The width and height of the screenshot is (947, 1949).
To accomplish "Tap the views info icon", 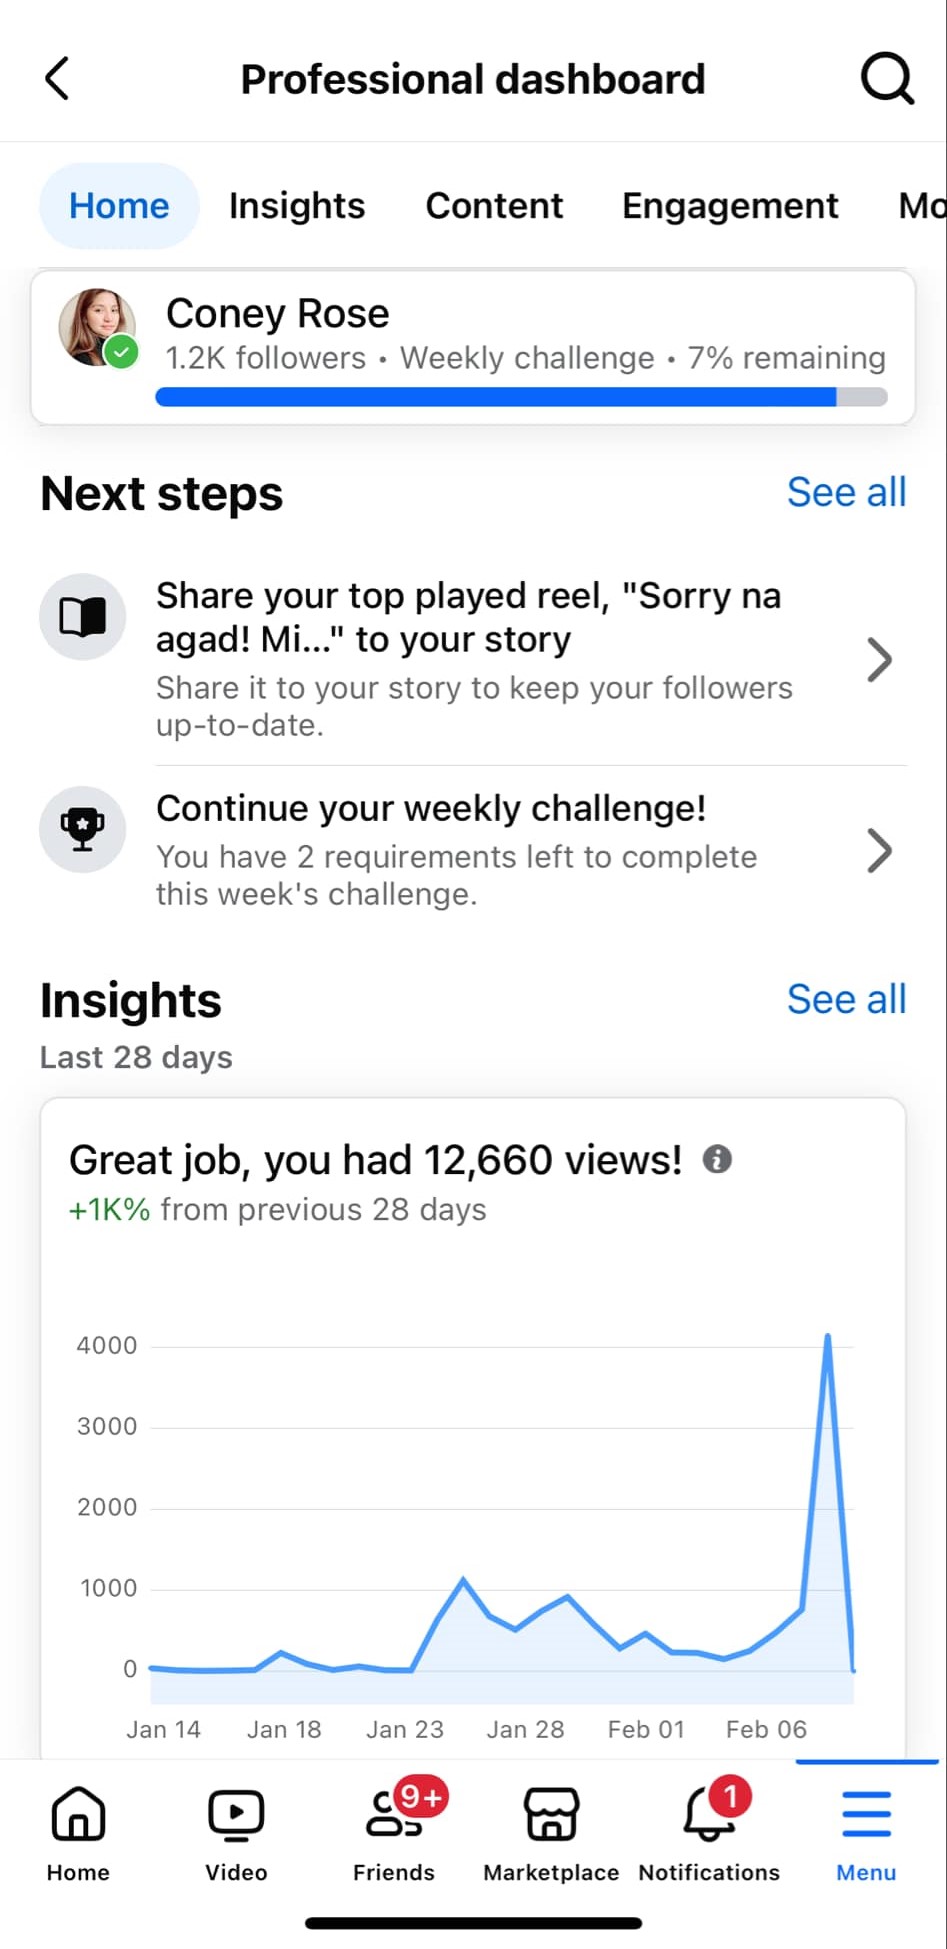I will point(717,1159).
